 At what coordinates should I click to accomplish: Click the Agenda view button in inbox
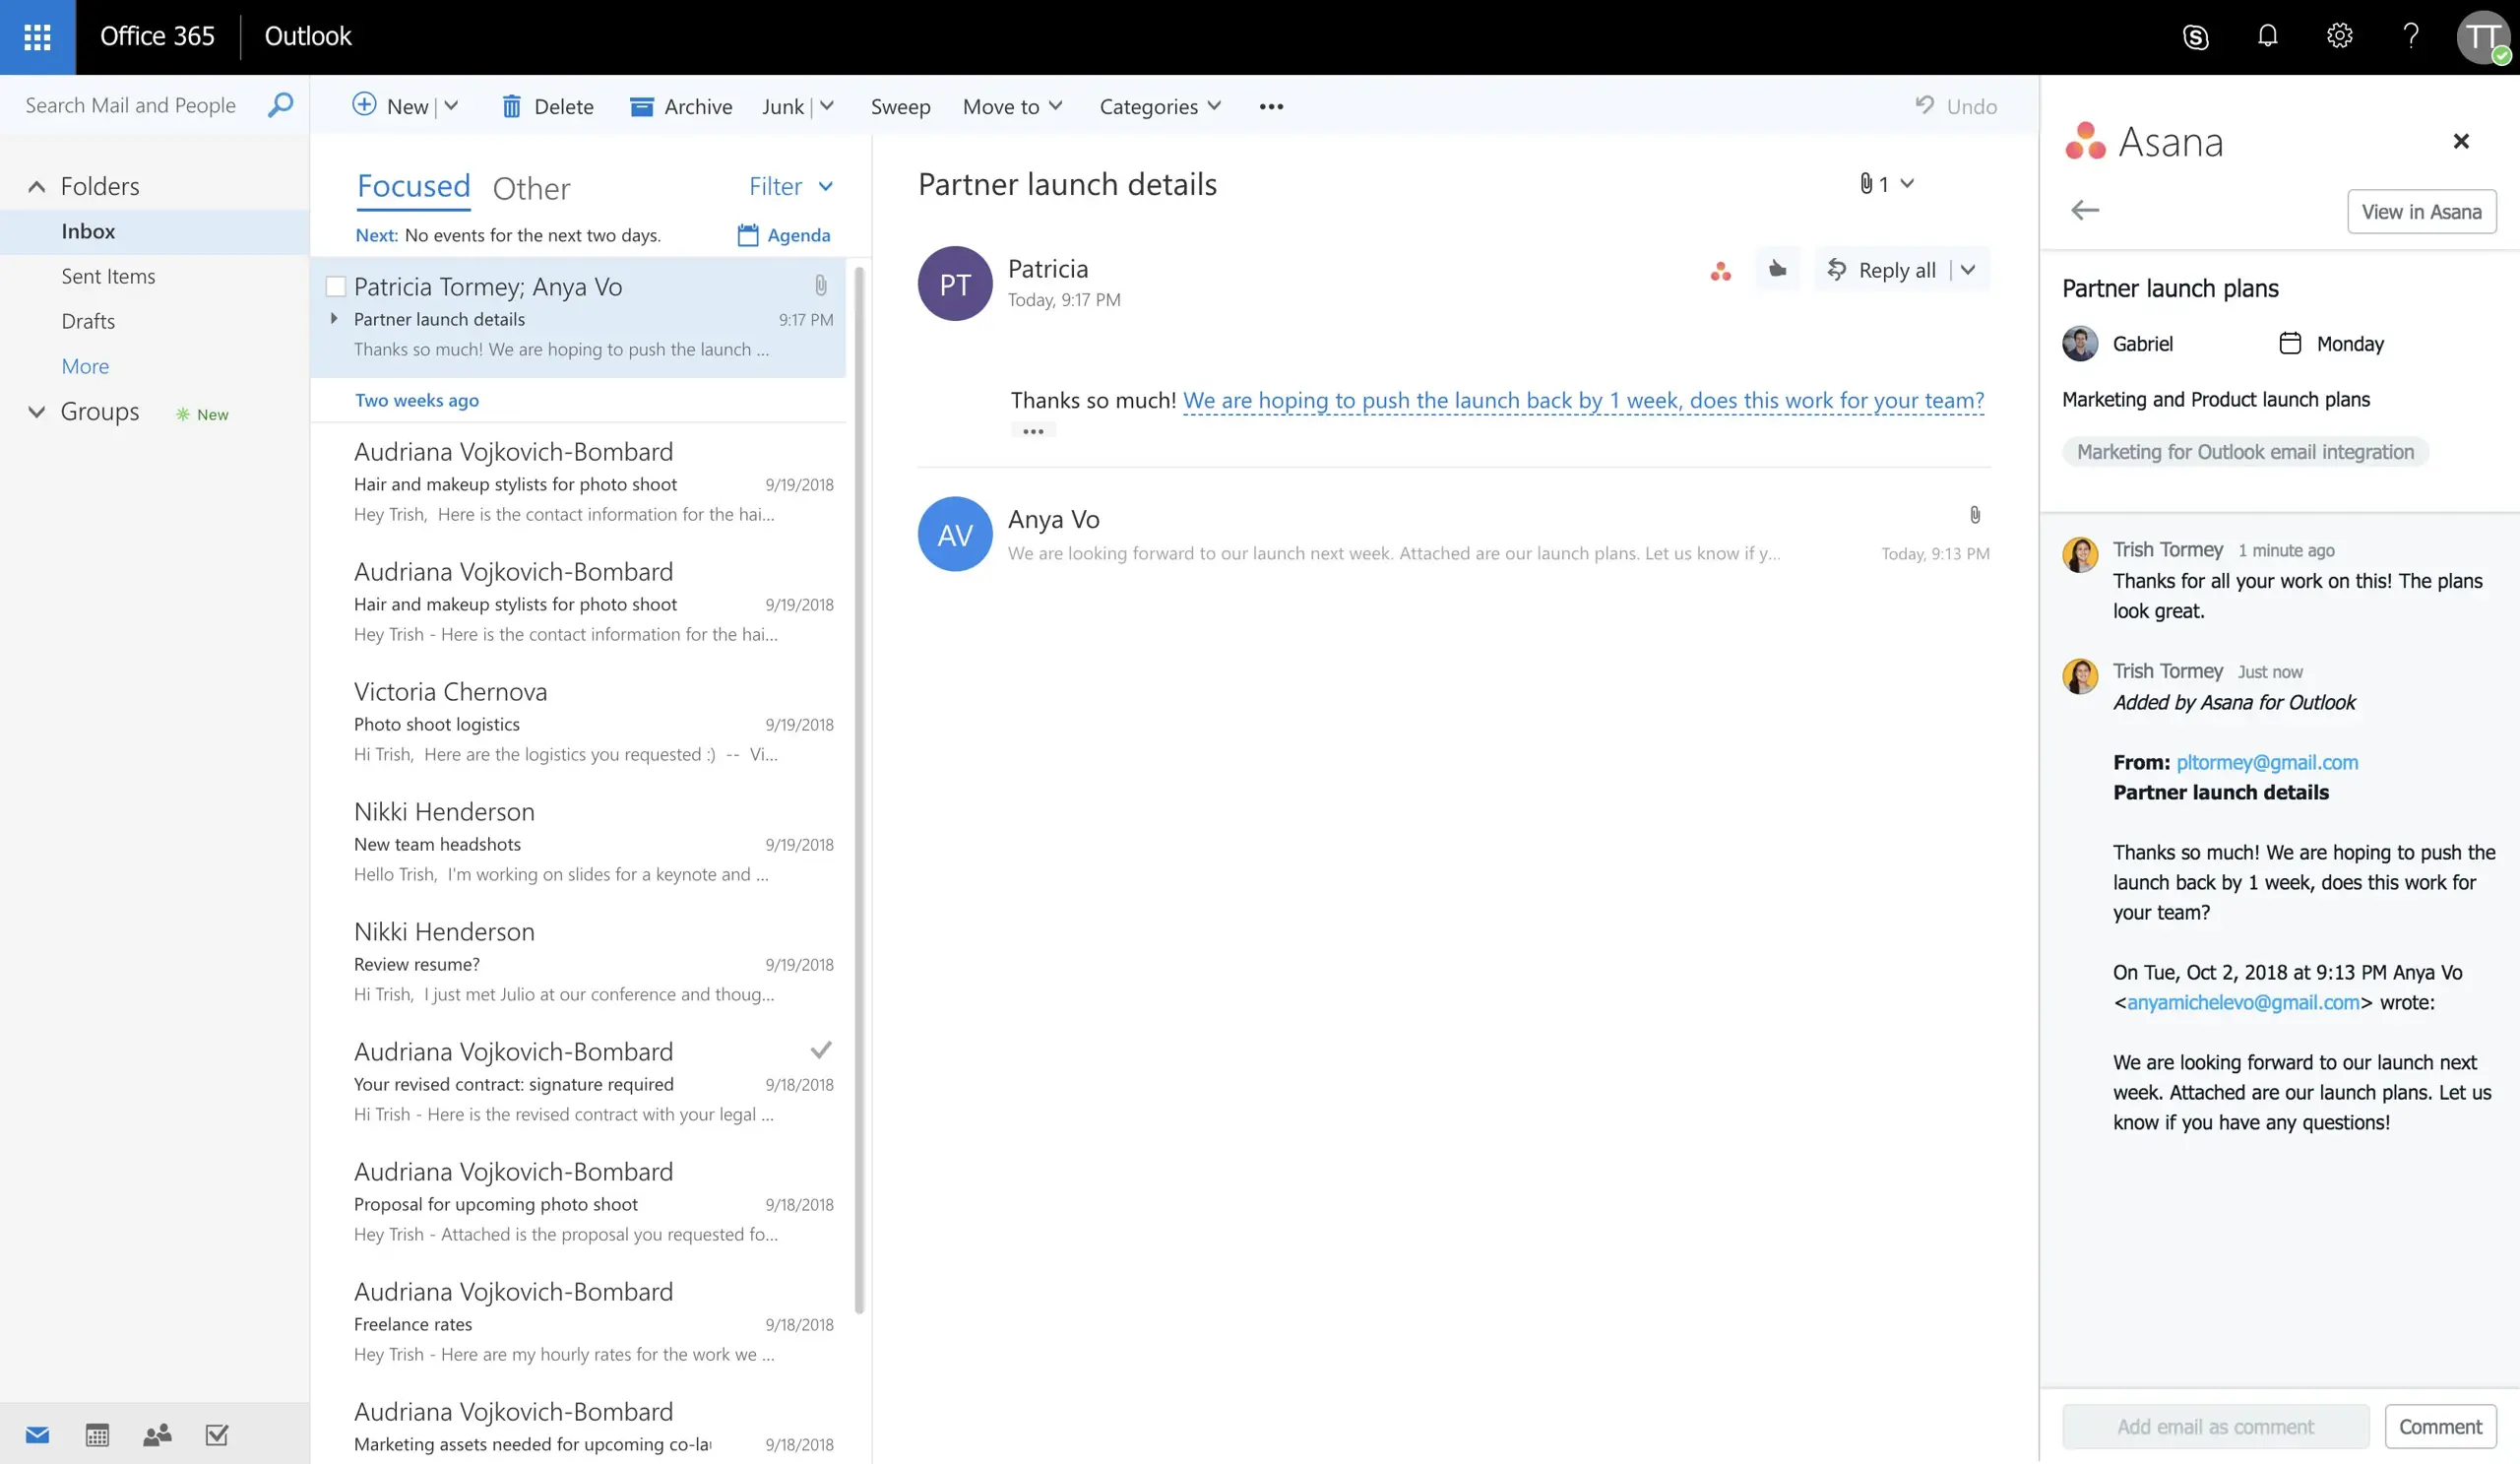783,233
